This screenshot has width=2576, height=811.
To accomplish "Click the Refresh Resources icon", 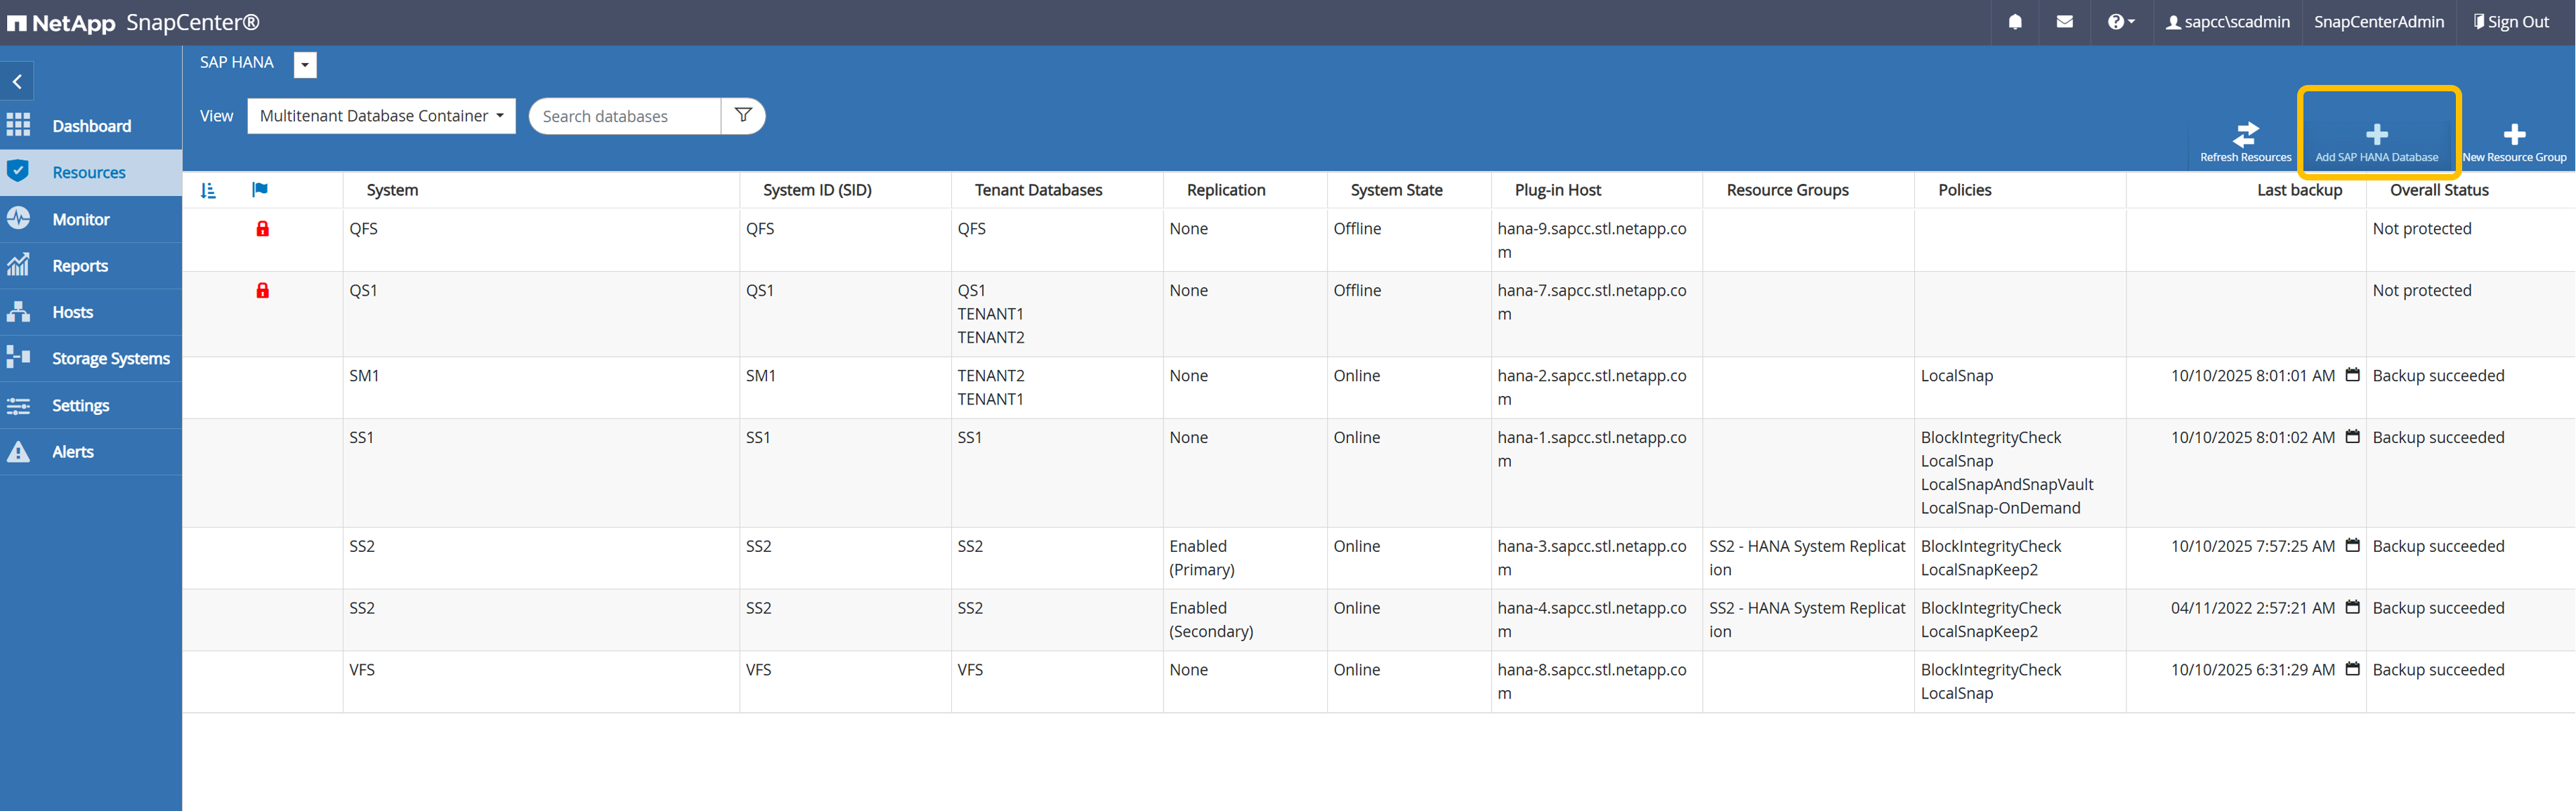I will [2246, 134].
